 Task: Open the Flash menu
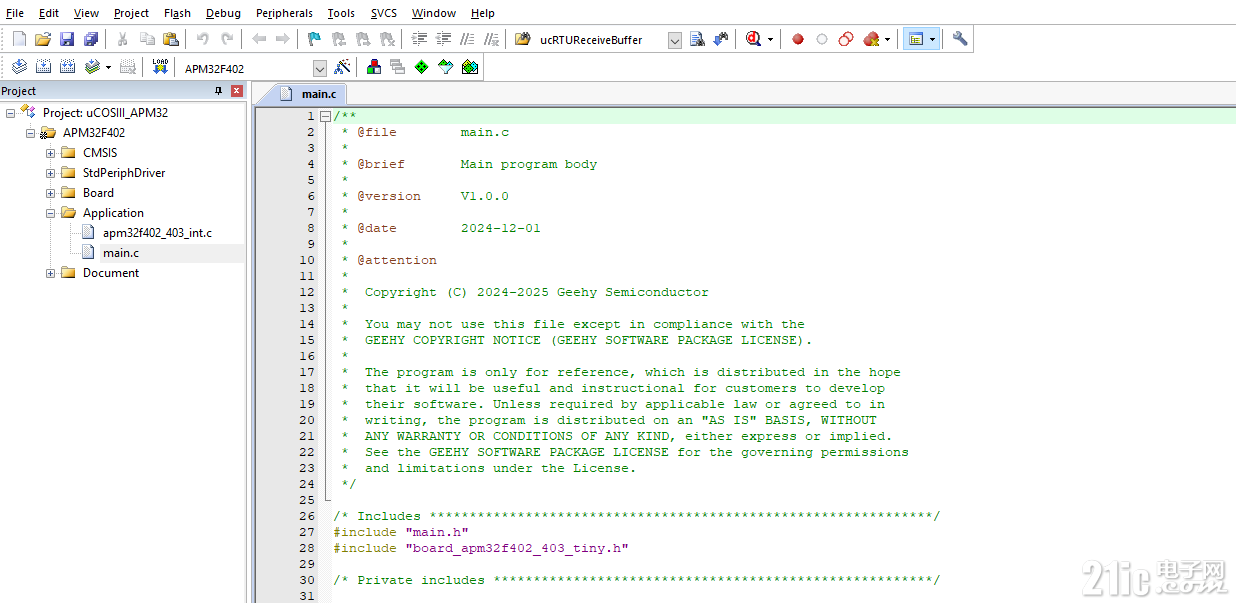177,13
